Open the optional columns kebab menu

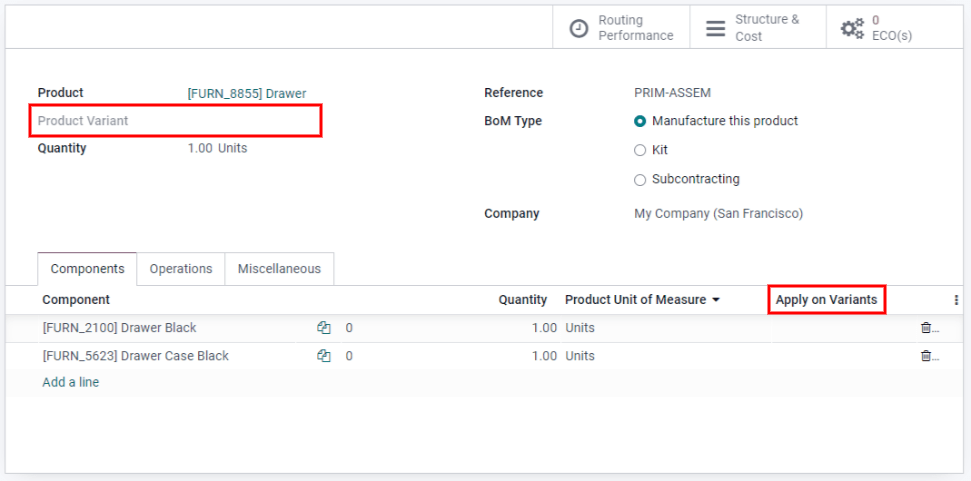956,300
